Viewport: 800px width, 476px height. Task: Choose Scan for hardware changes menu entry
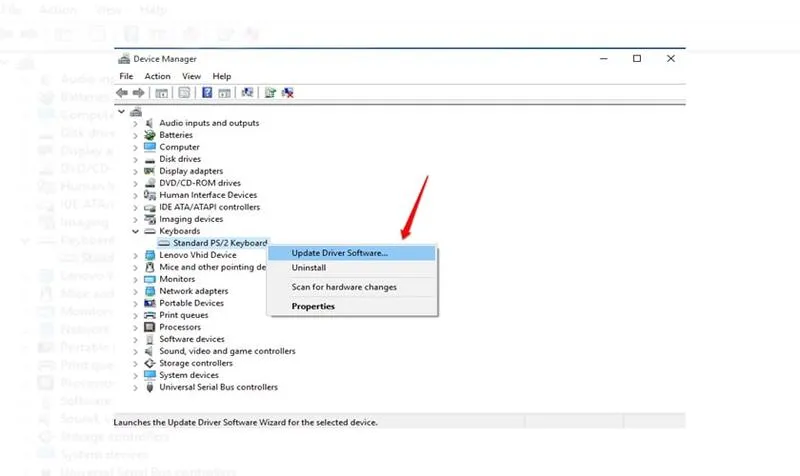[344, 287]
